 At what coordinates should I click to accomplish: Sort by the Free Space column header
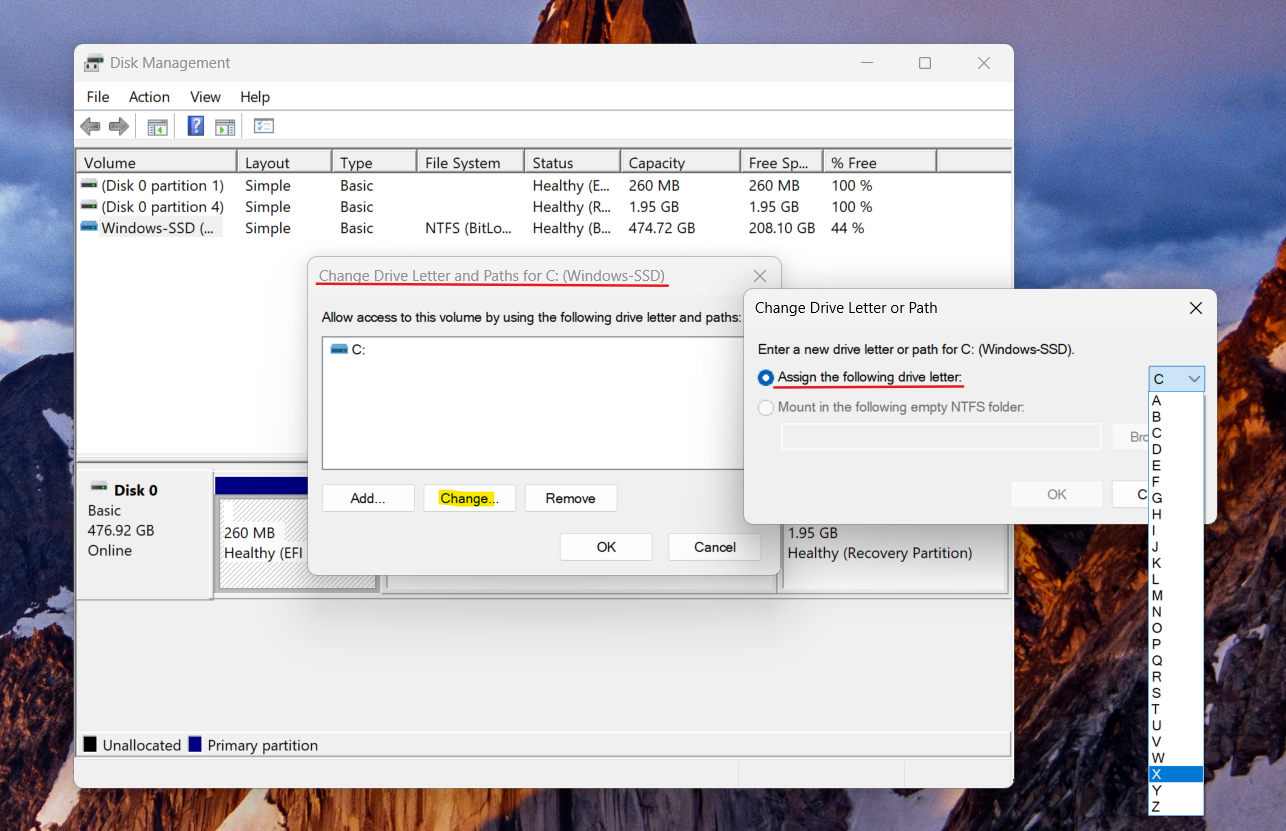[782, 162]
